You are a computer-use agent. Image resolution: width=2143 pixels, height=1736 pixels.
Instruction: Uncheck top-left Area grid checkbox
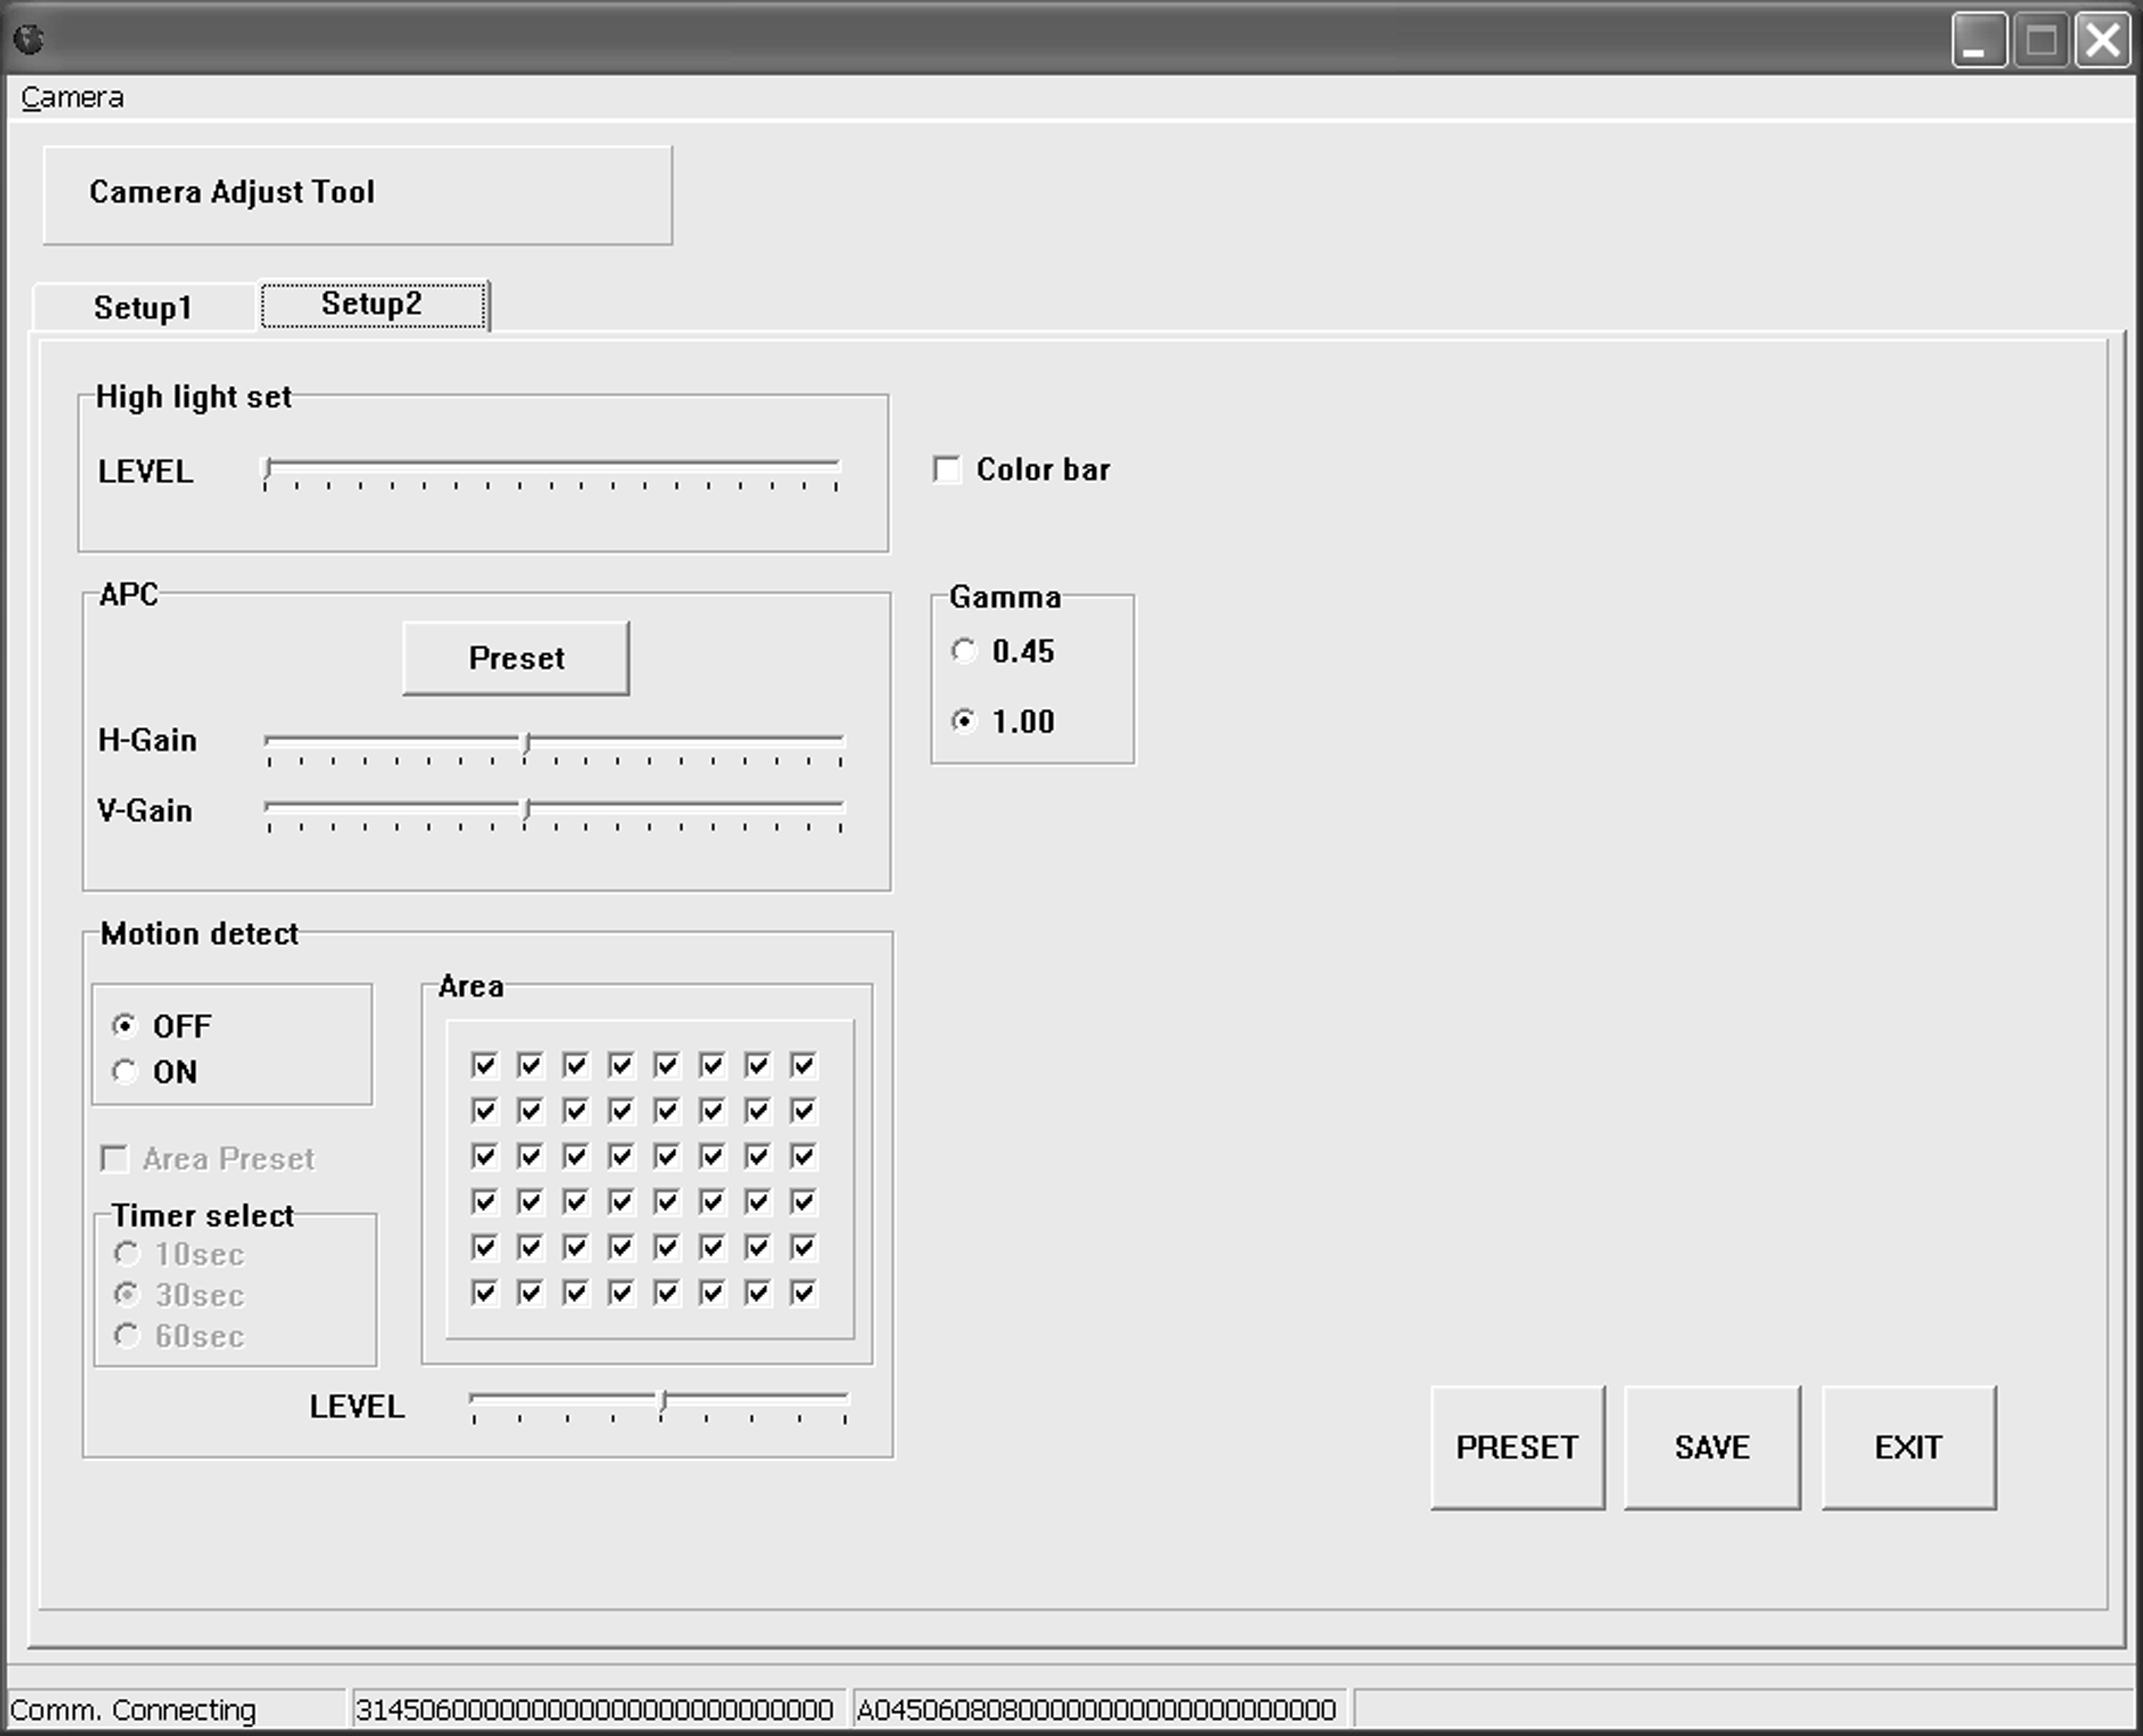click(484, 1065)
